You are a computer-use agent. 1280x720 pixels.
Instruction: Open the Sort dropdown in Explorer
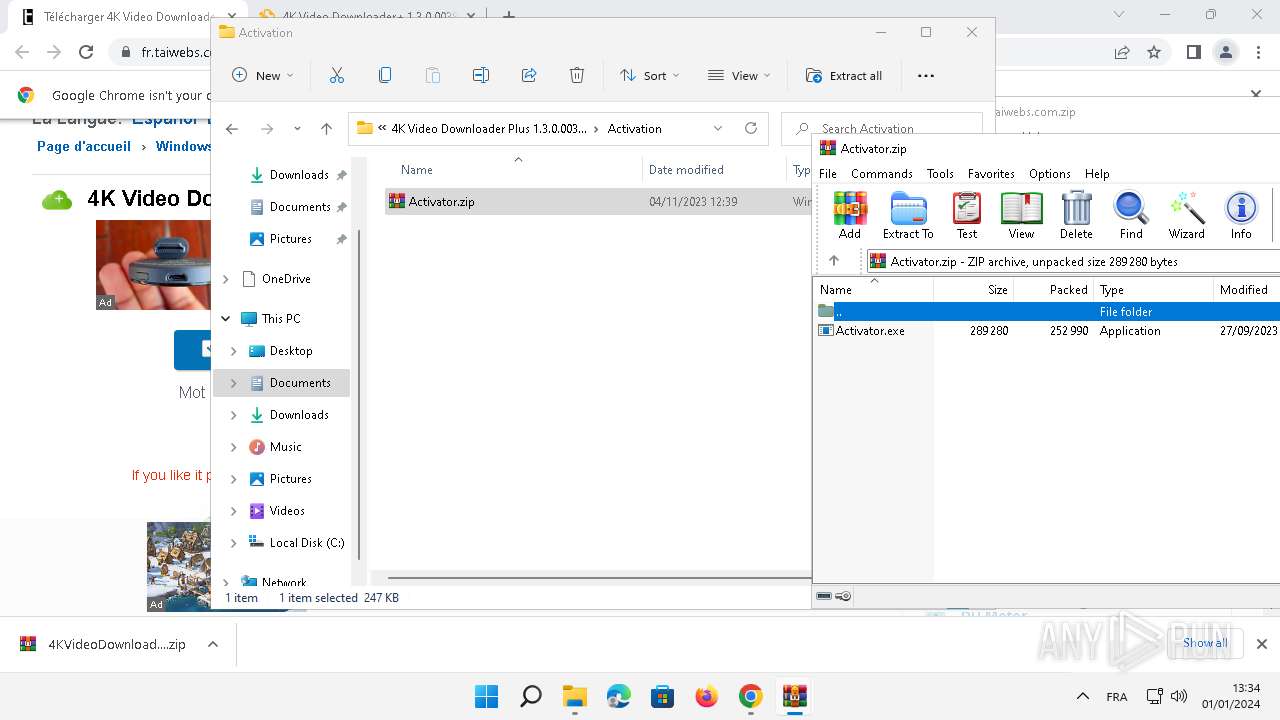(649, 75)
